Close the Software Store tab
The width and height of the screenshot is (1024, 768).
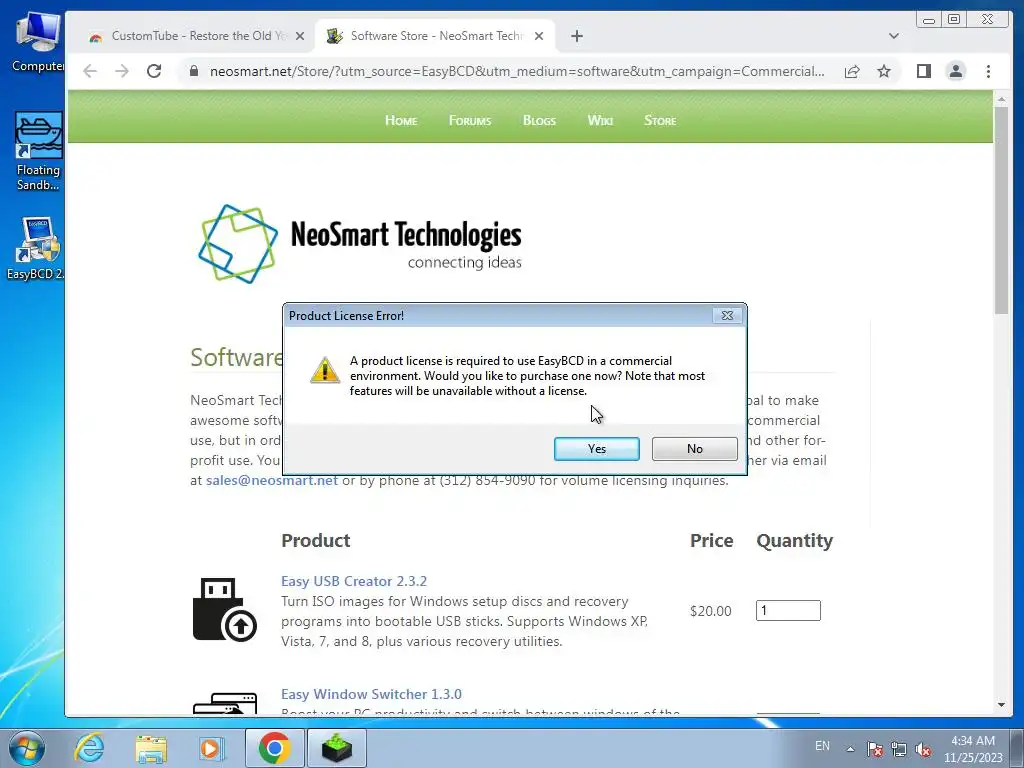coord(539,37)
